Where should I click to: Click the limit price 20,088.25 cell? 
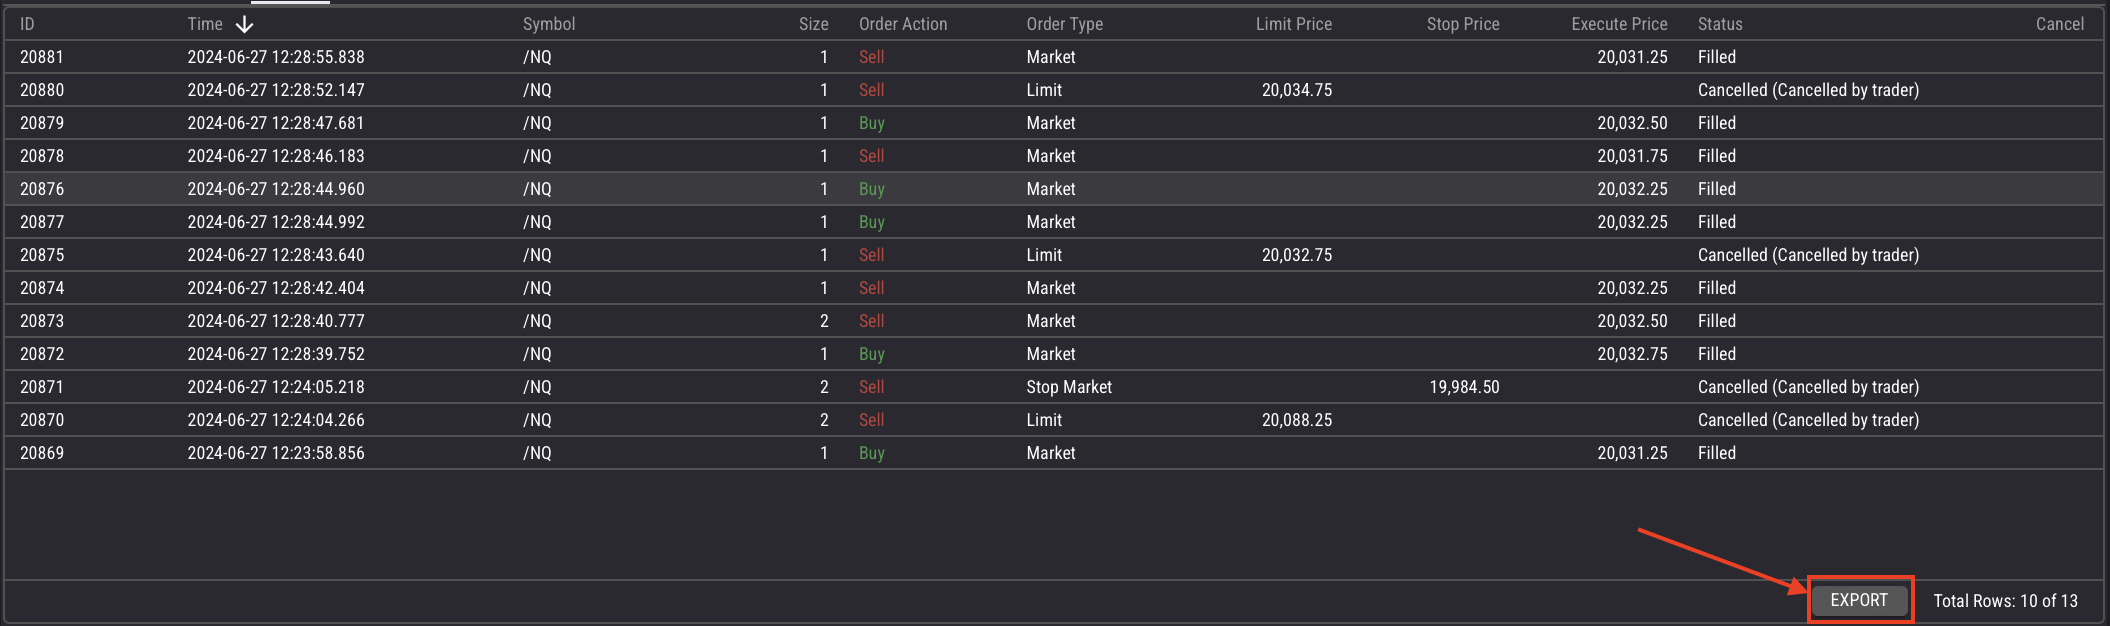(1296, 420)
